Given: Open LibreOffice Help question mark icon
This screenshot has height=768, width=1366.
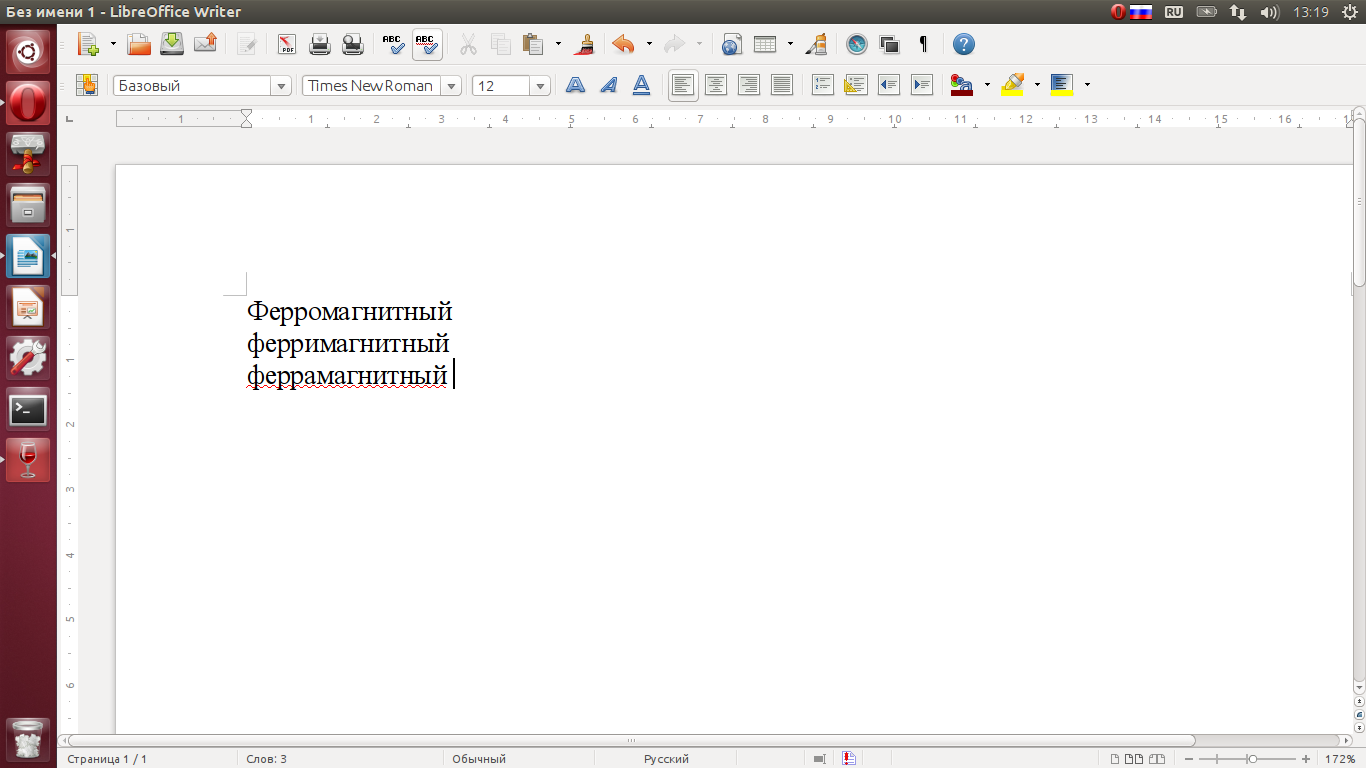Looking at the screenshot, I should pyautogui.click(x=963, y=44).
